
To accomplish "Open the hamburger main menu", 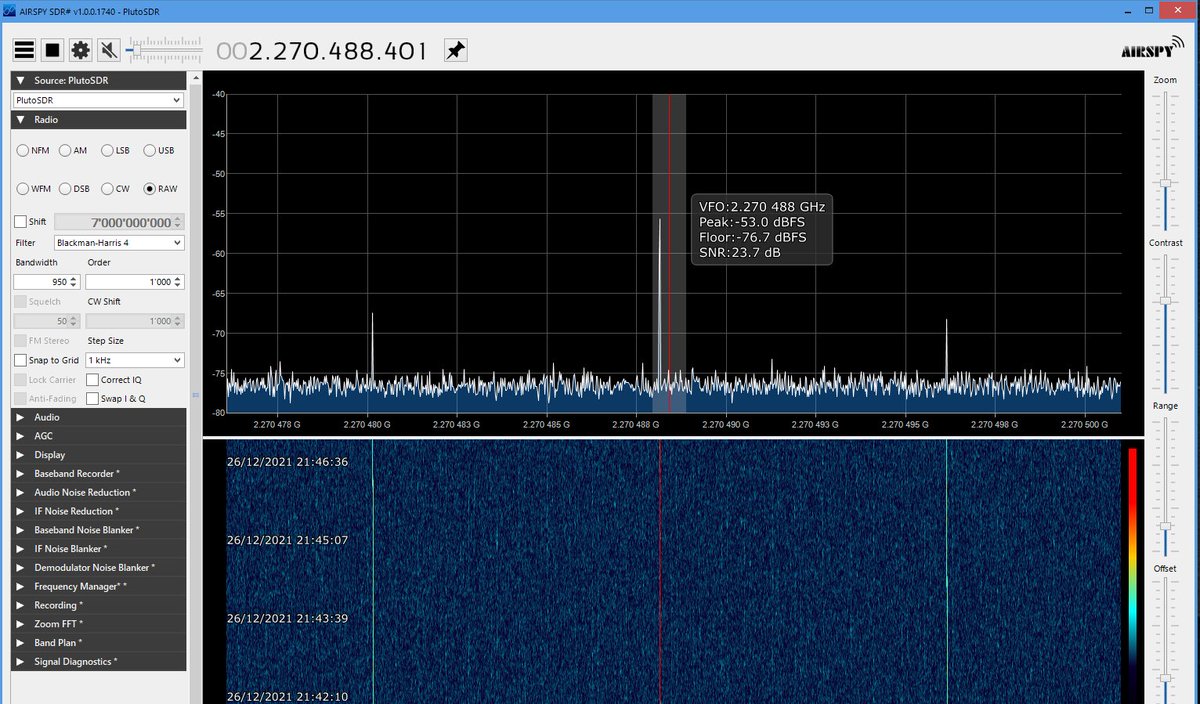I will click(x=25, y=50).
